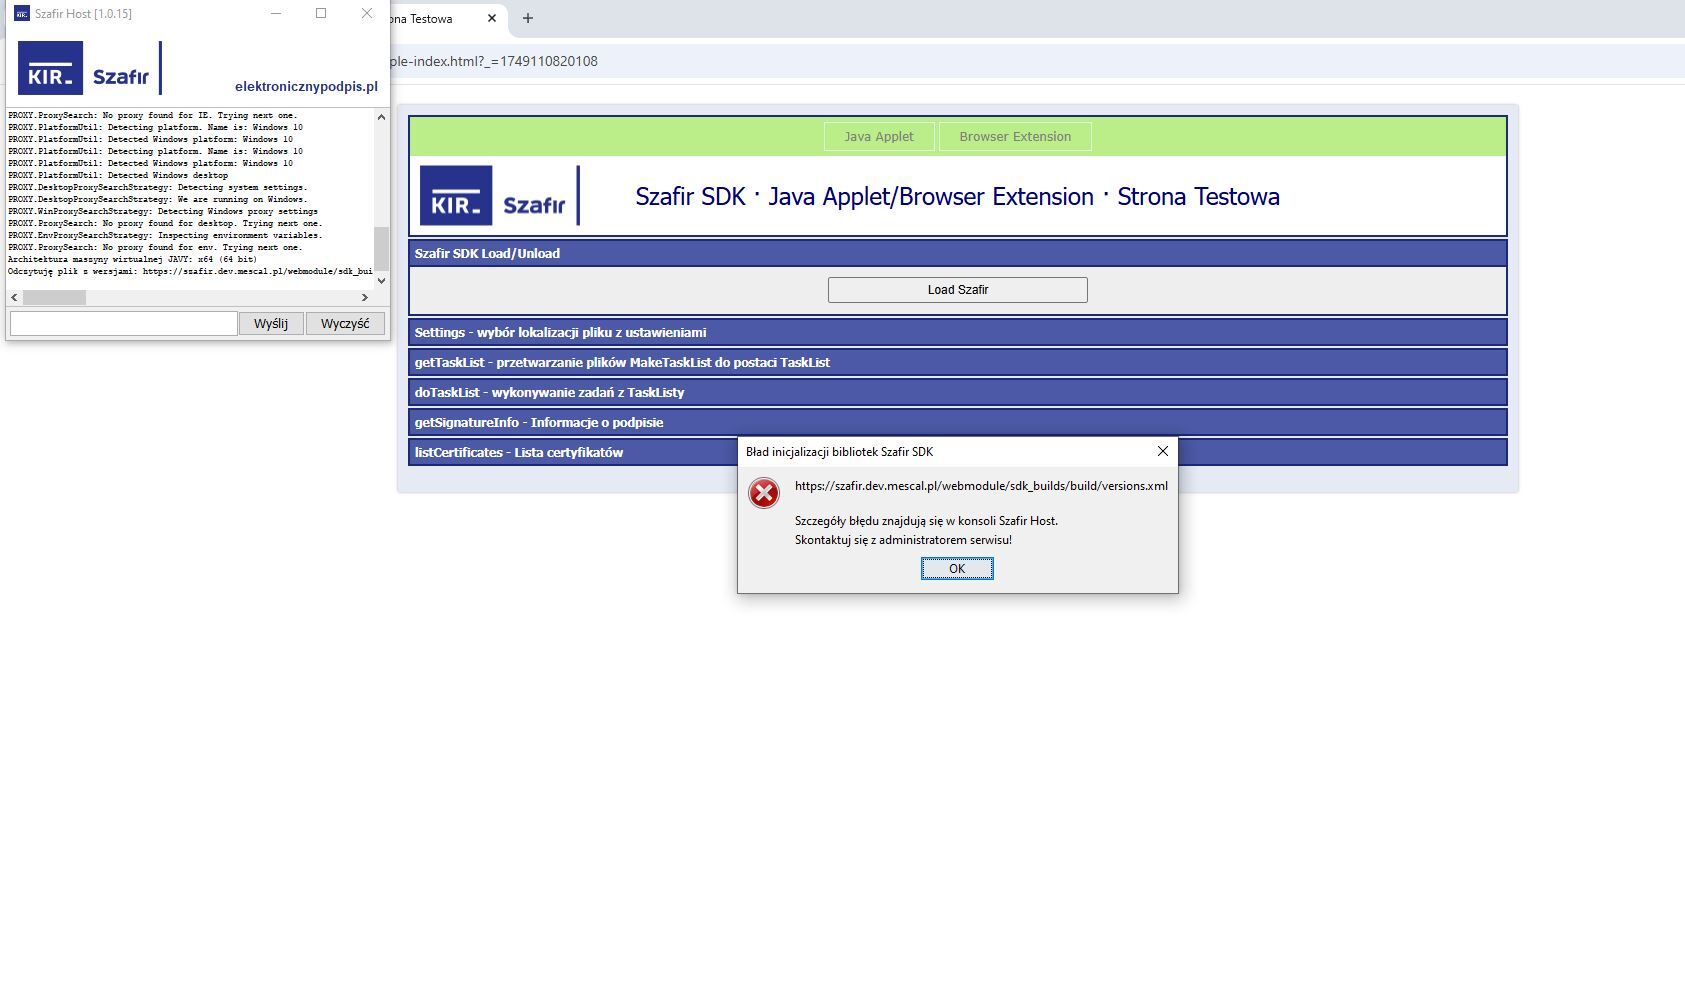Expand the getSignatureInfo section
The image size is (1685, 997).
538,422
